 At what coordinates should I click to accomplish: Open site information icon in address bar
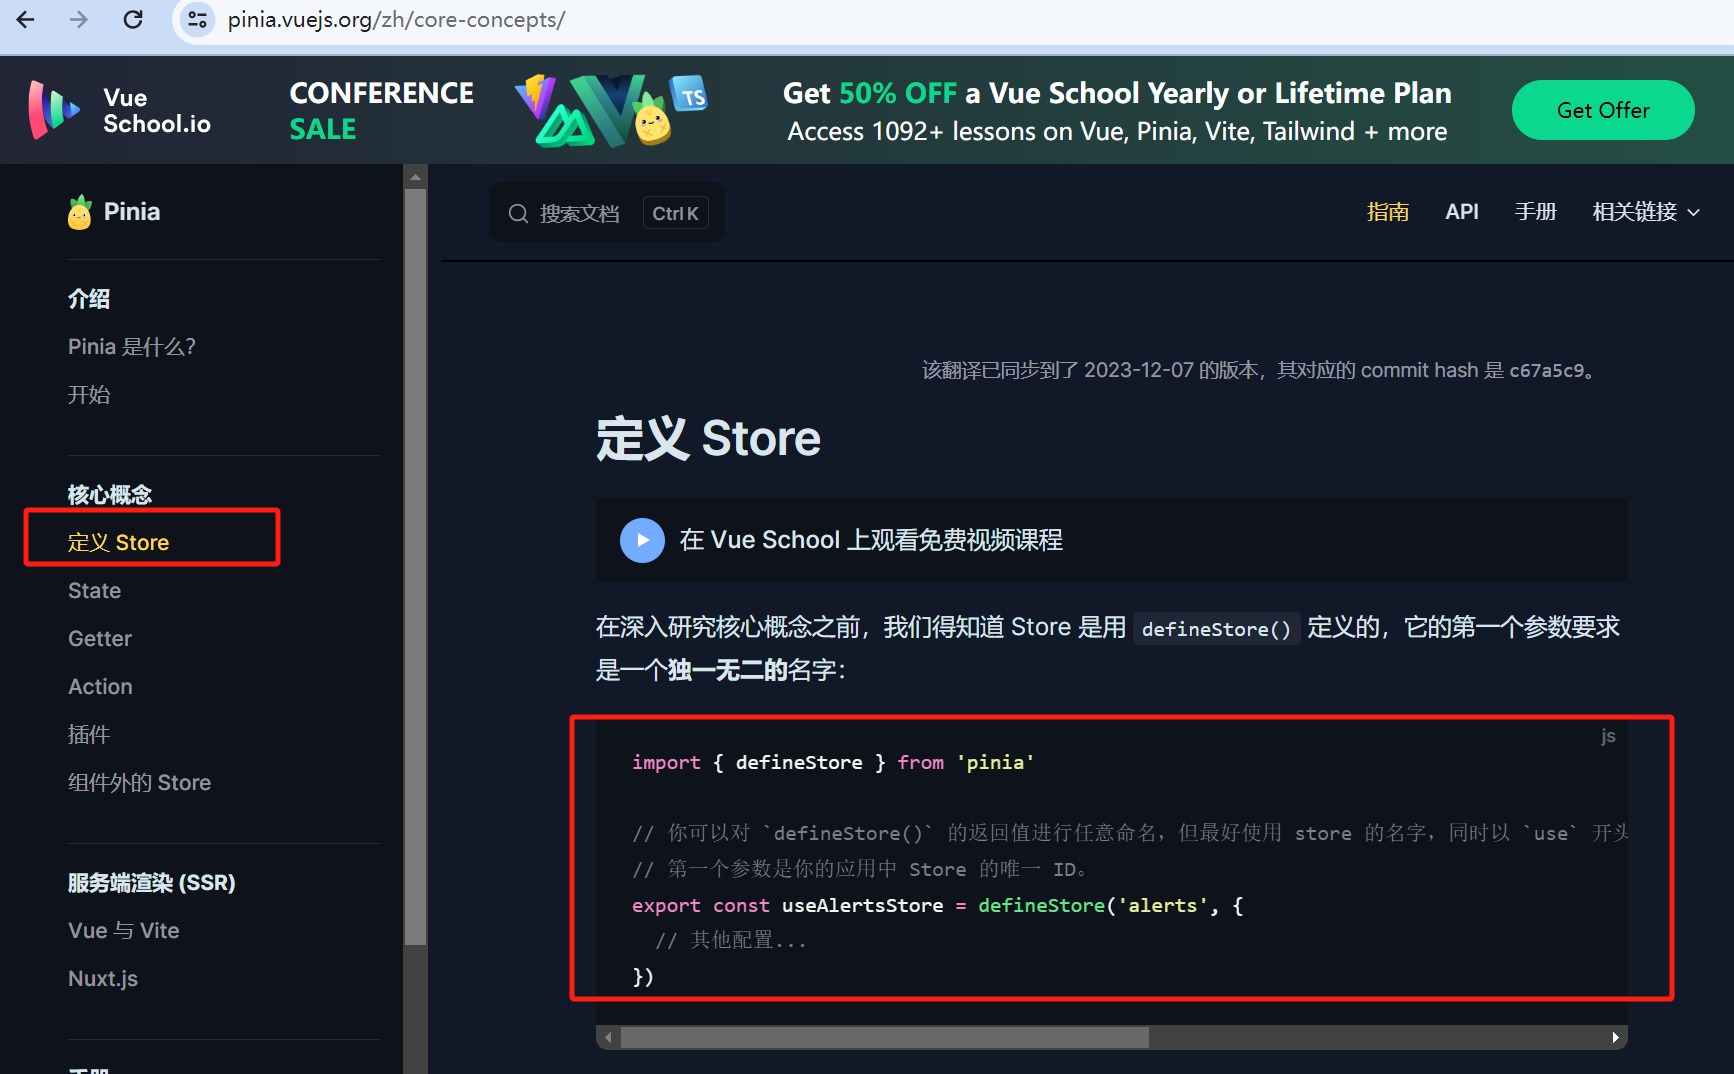(x=196, y=19)
